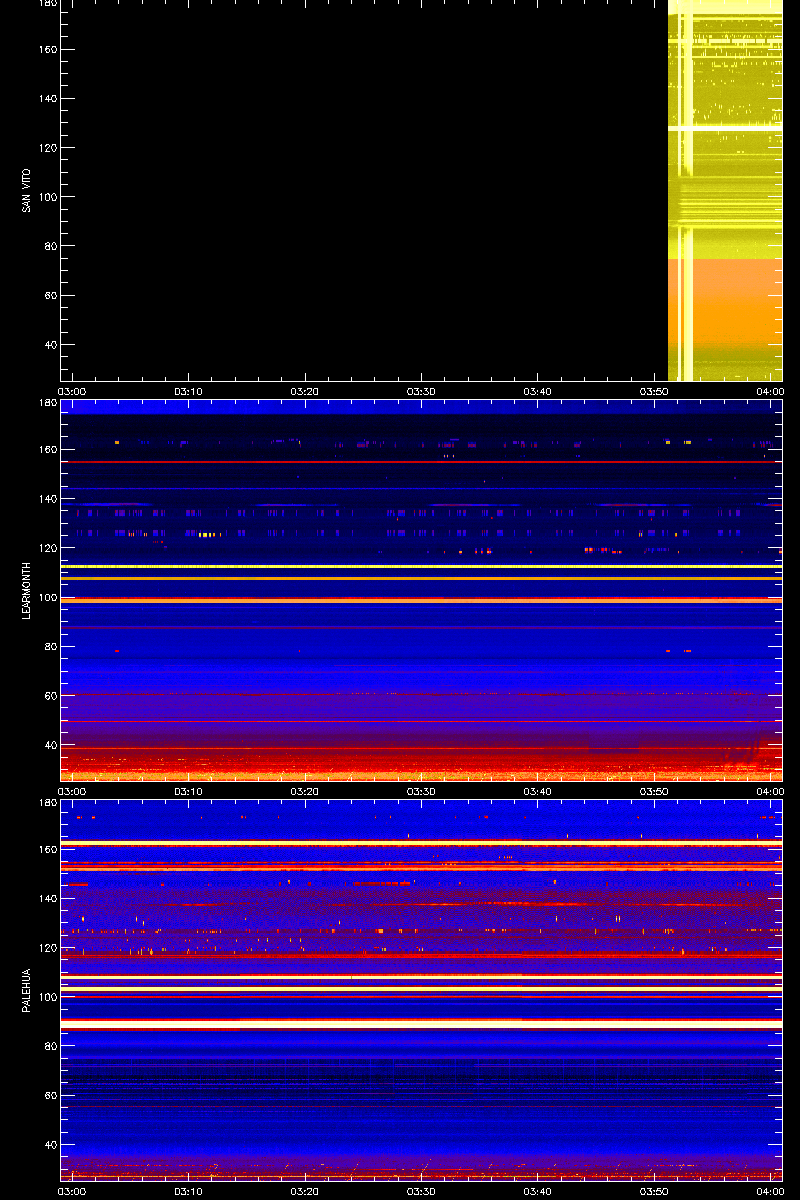Pick the 120 tick on Learmonth axis
The image size is (800, 1200).
point(47,548)
